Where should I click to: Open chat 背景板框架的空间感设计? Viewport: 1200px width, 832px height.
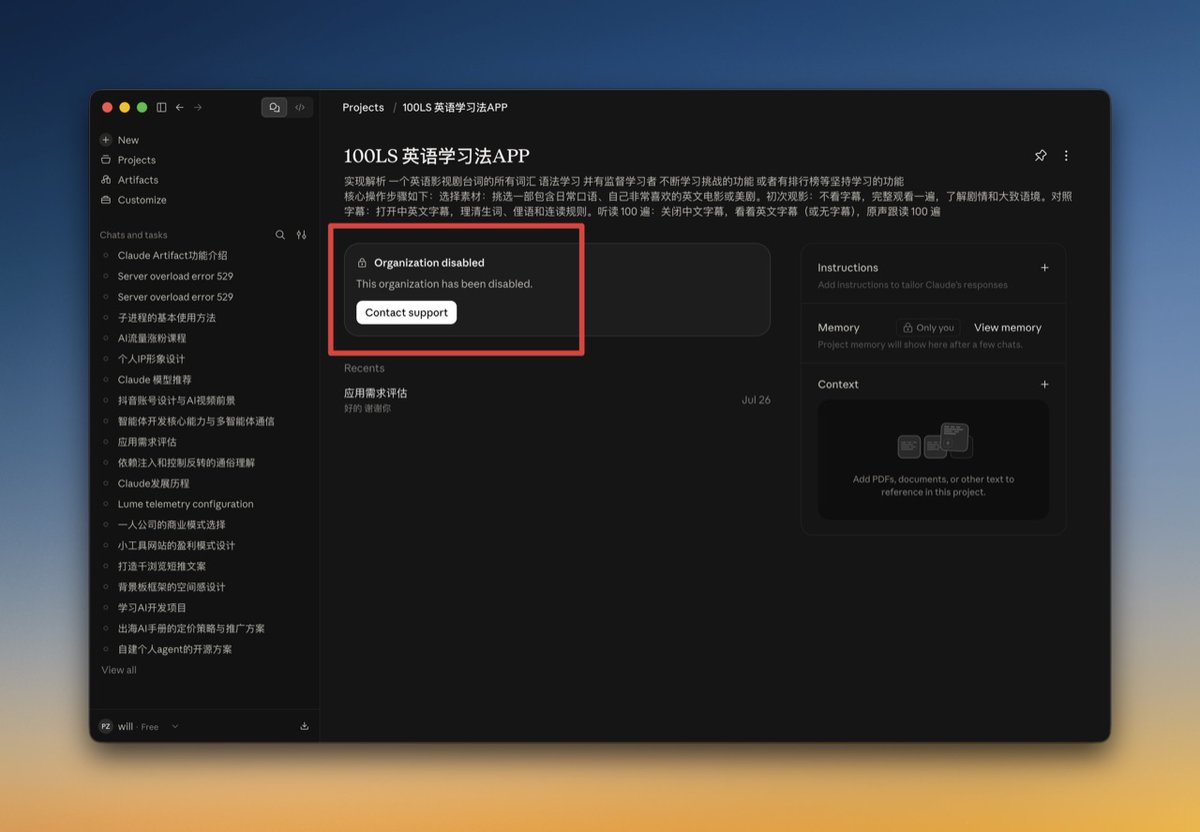171,587
